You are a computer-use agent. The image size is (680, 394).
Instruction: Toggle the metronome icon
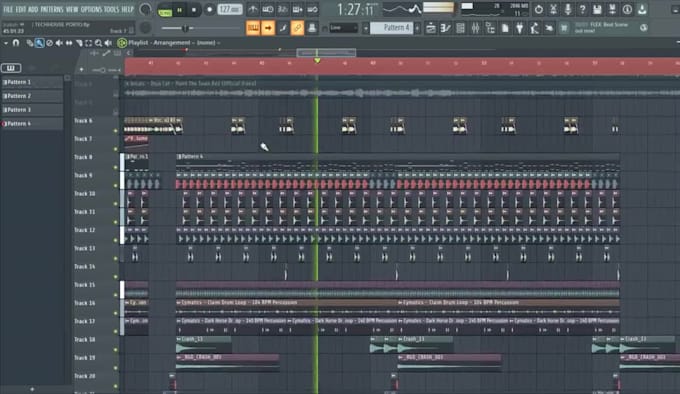tap(253, 9)
